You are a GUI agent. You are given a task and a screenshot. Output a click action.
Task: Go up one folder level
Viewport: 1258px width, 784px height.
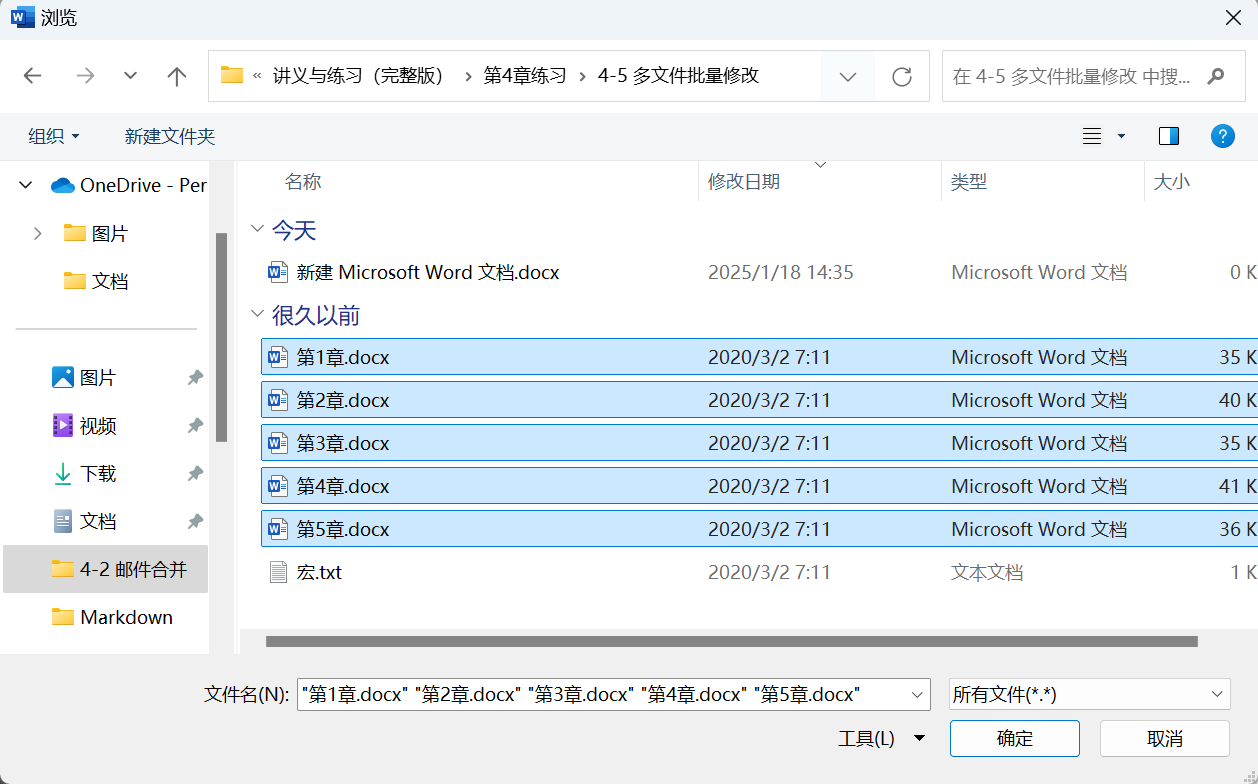tap(177, 76)
